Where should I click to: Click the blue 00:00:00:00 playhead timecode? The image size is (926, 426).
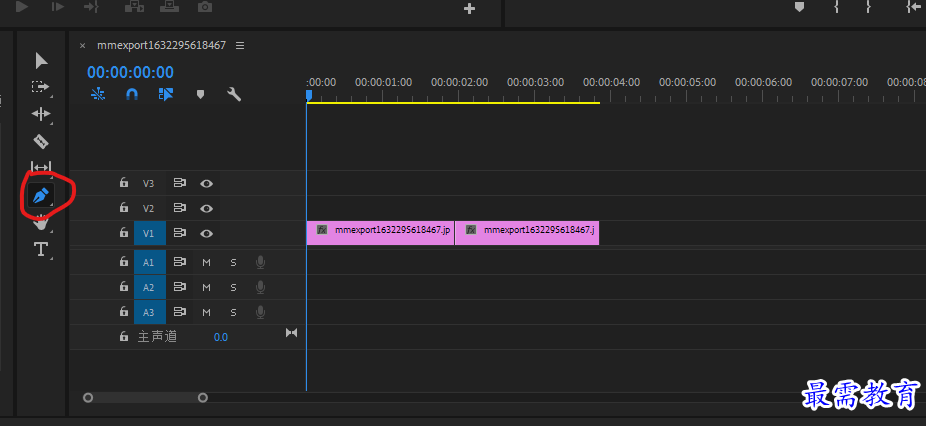(131, 72)
